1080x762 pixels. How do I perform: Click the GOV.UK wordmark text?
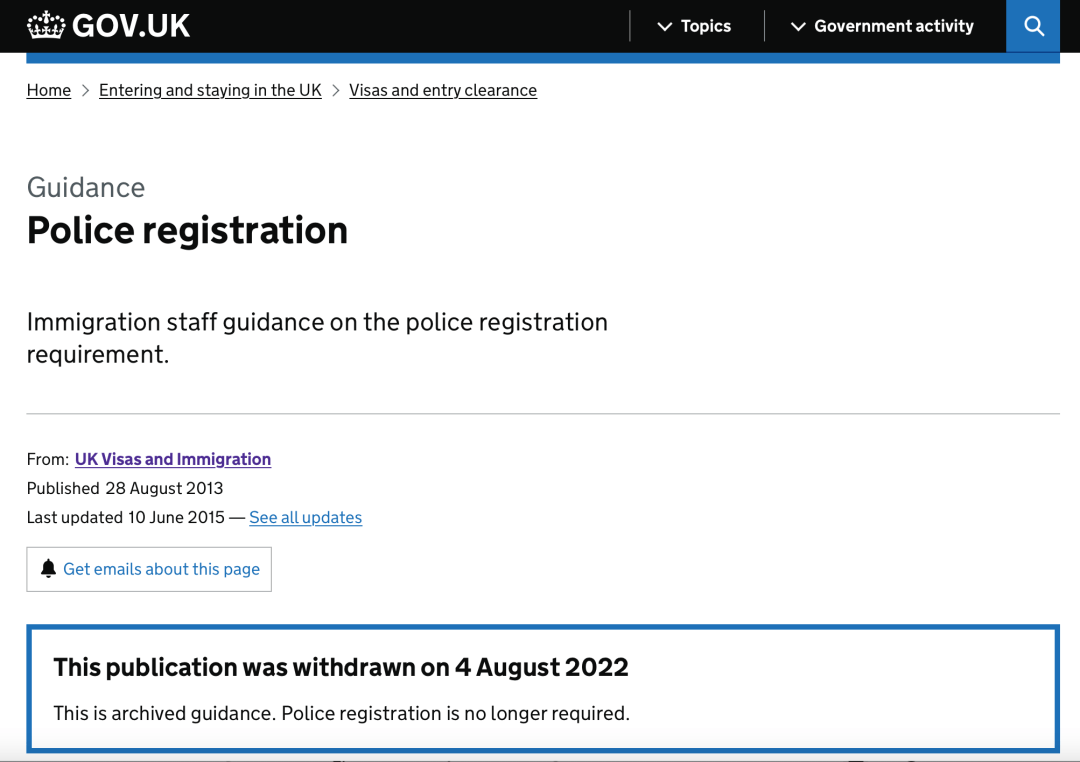click(131, 26)
